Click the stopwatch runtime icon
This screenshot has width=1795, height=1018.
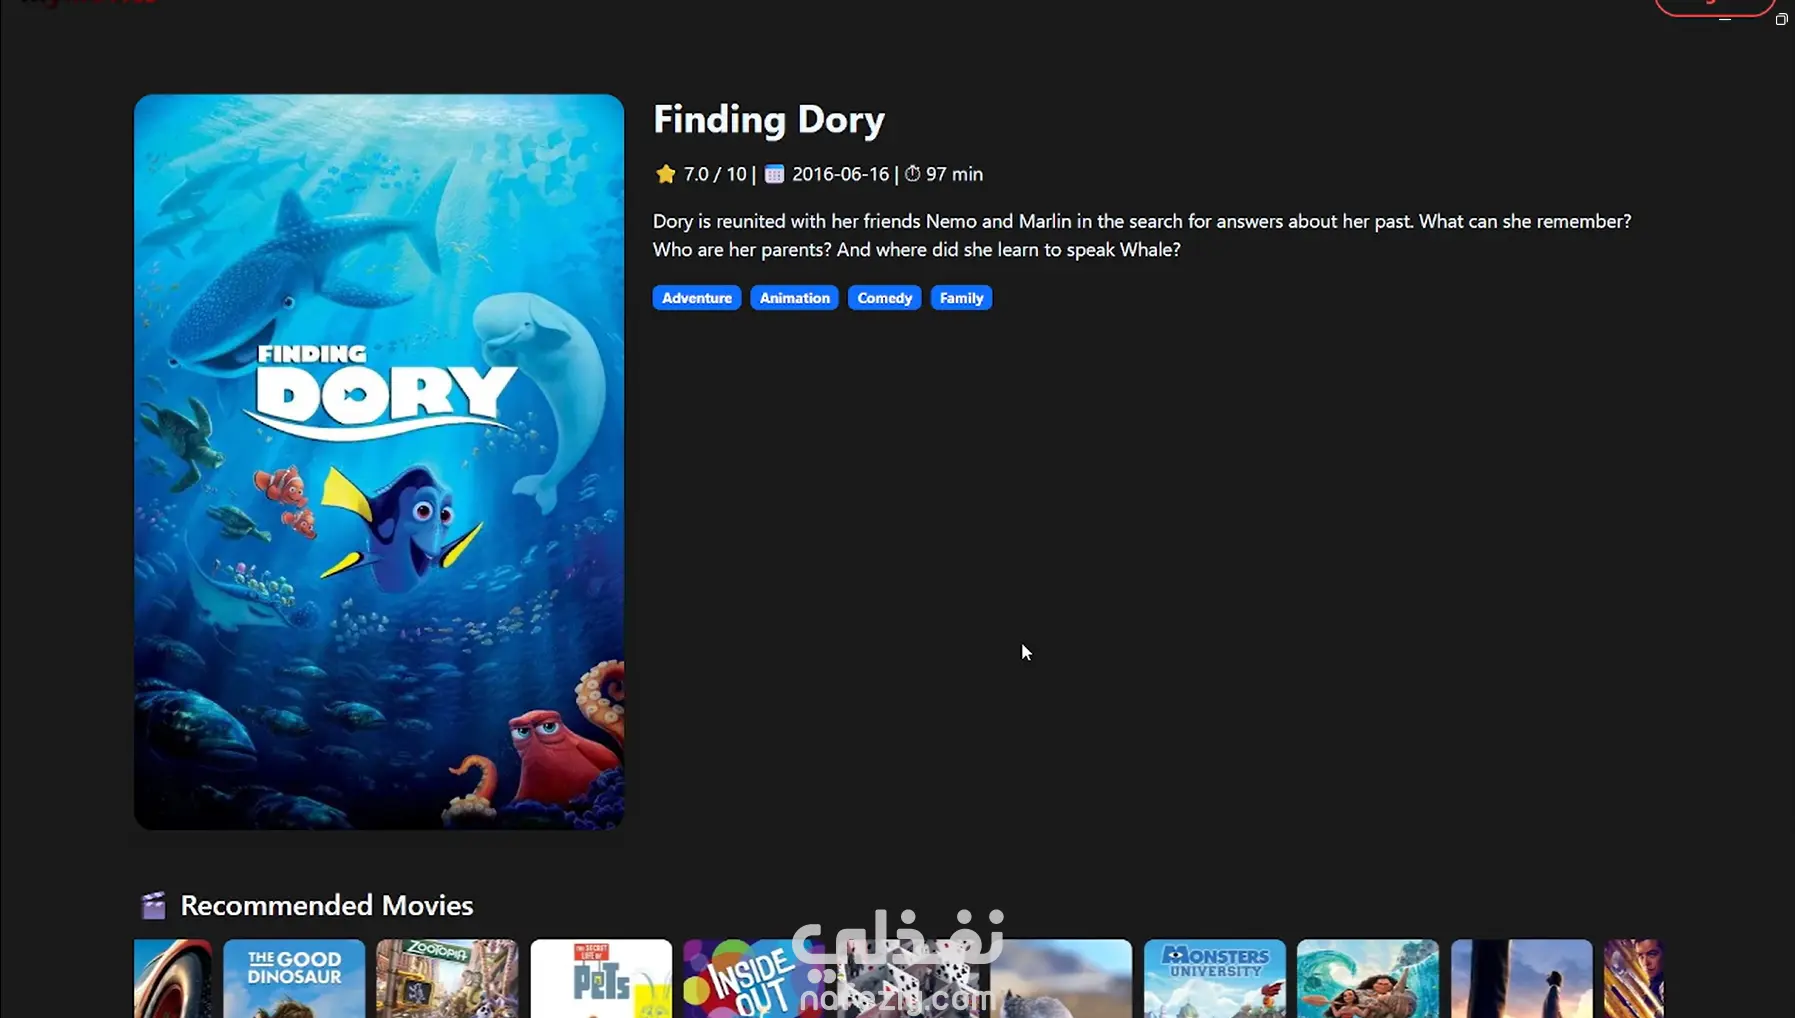pyautogui.click(x=912, y=174)
